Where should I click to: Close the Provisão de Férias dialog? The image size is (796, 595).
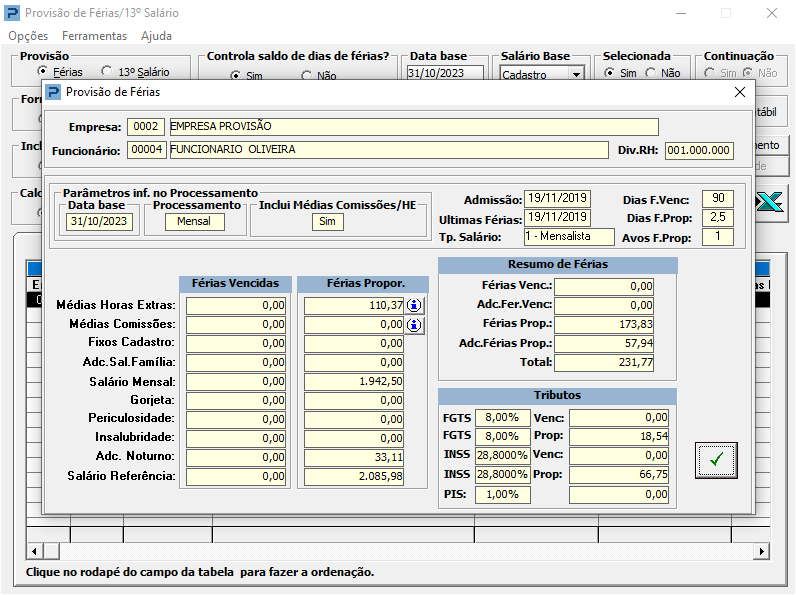[x=740, y=92]
